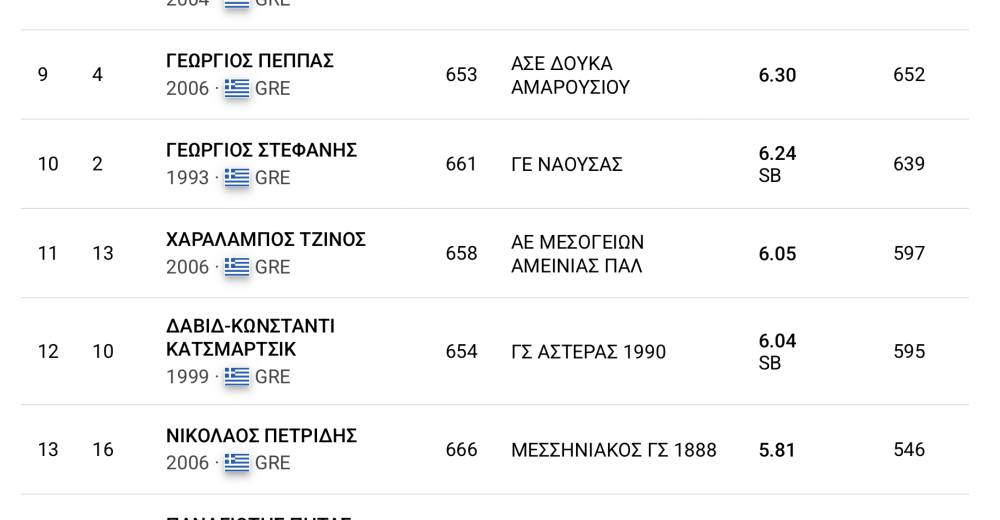Click Greek flag icon for ΝΙΚΟΛΑΟΣ ΠΕΤΡΙΔΗΣ

pos(237,463)
